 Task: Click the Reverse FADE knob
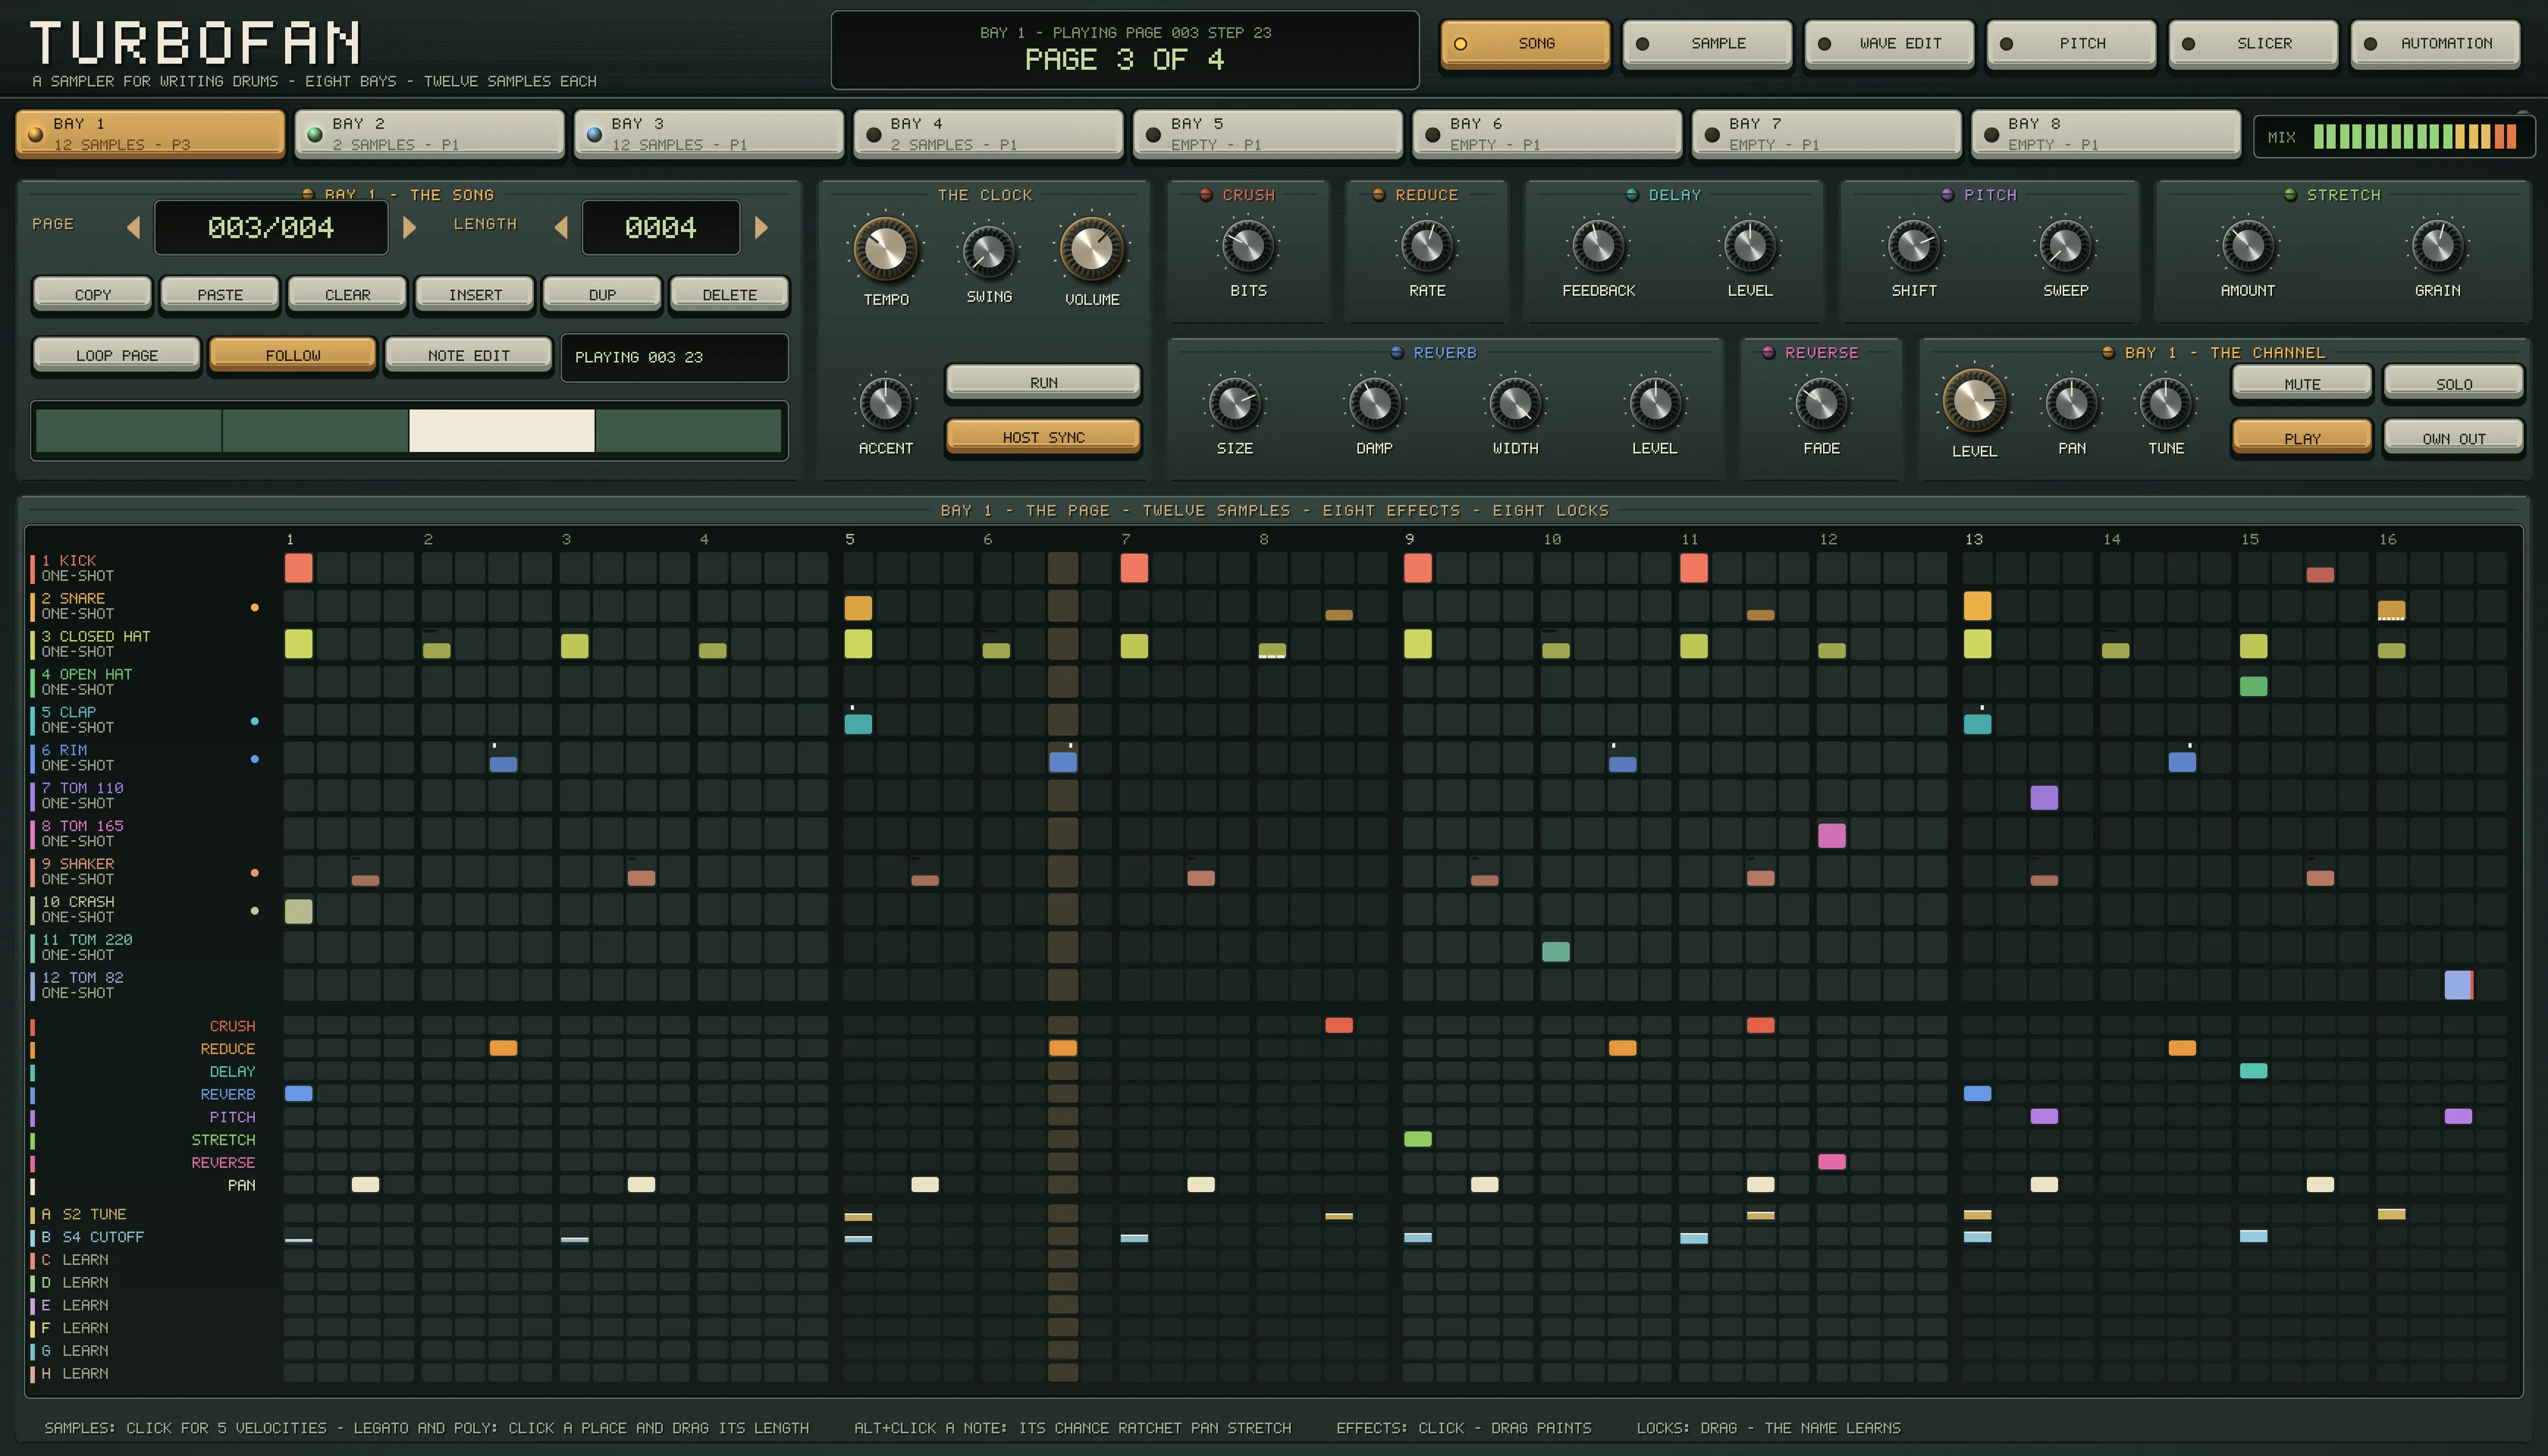click(x=1821, y=403)
